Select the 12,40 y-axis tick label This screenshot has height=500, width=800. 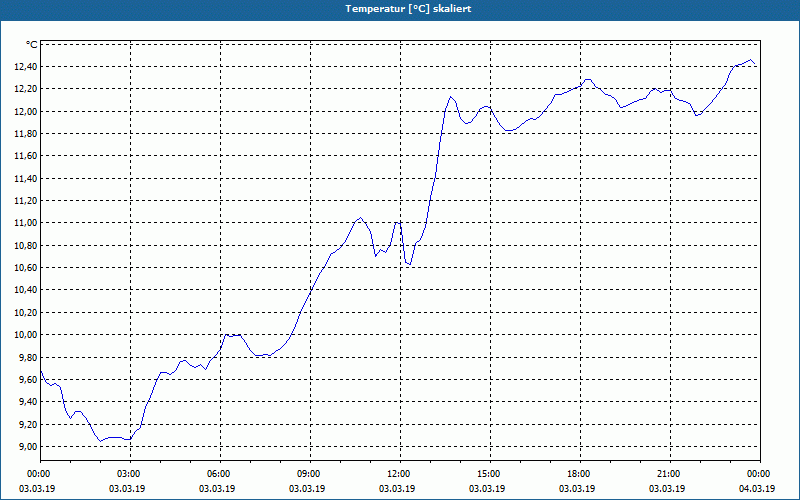tap(26, 67)
